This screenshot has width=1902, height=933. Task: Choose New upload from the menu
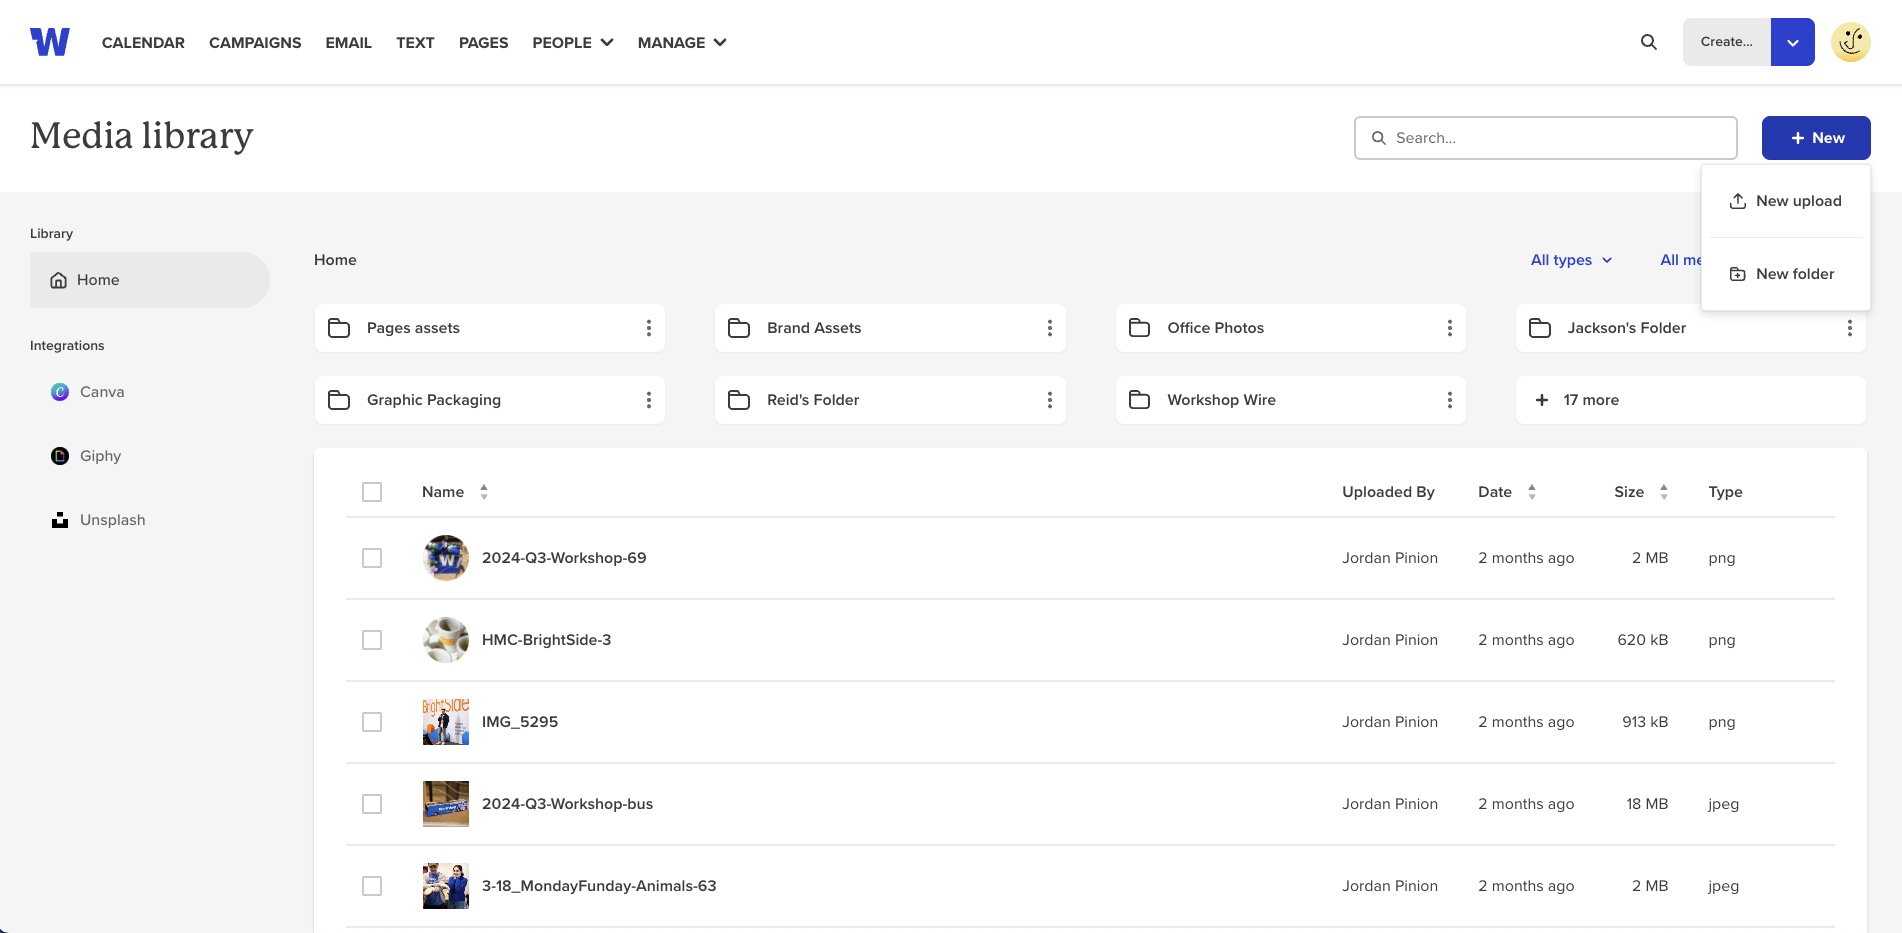pos(1786,201)
